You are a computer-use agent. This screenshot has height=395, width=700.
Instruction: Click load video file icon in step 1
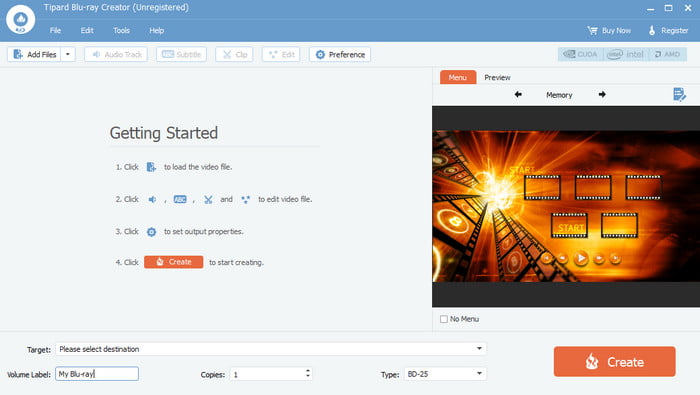pyautogui.click(x=151, y=167)
